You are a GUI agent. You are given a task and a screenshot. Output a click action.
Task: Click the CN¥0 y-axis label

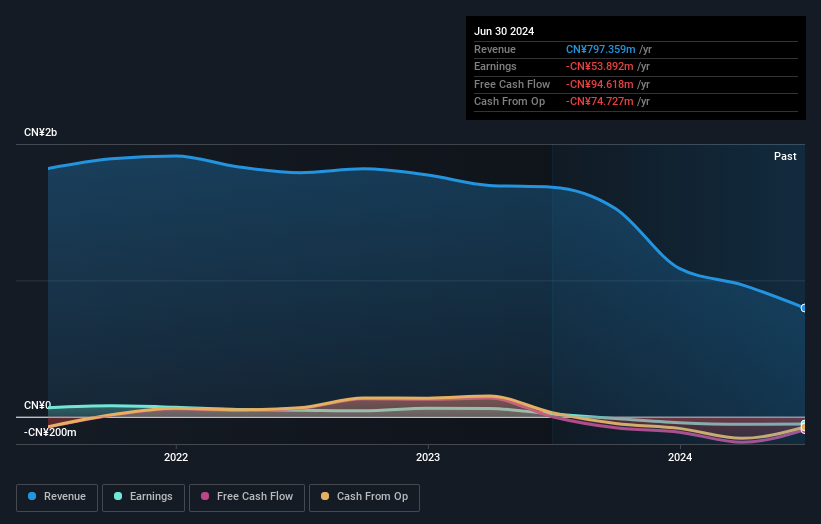37,406
